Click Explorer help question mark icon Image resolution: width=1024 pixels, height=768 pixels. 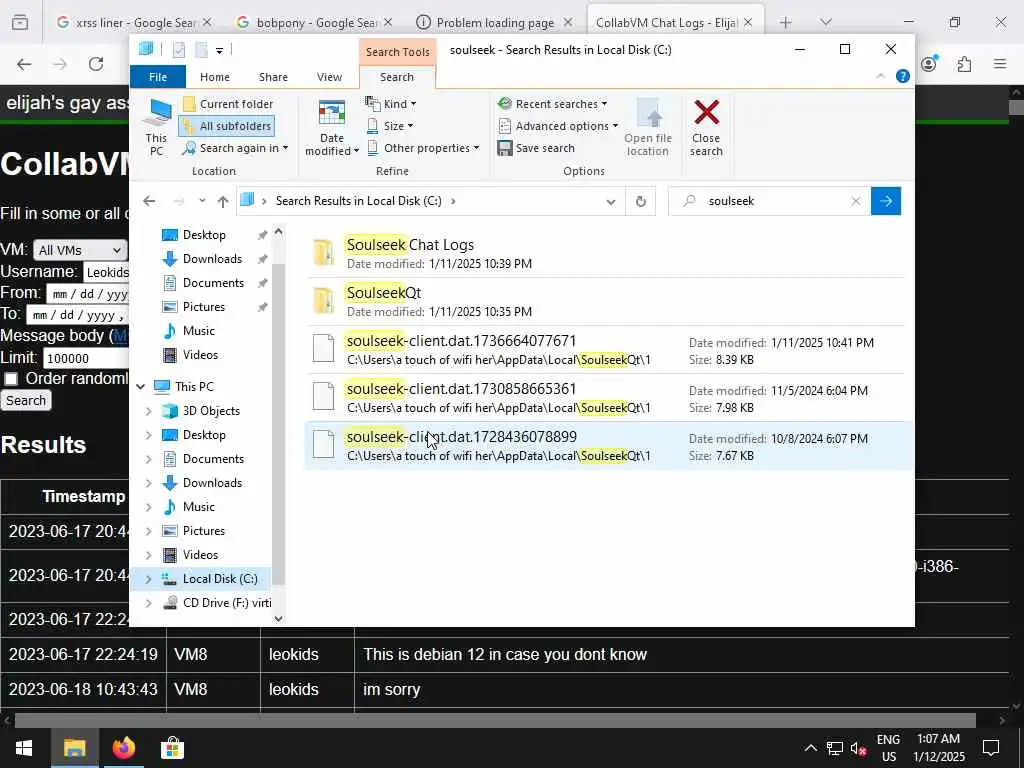click(x=903, y=76)
